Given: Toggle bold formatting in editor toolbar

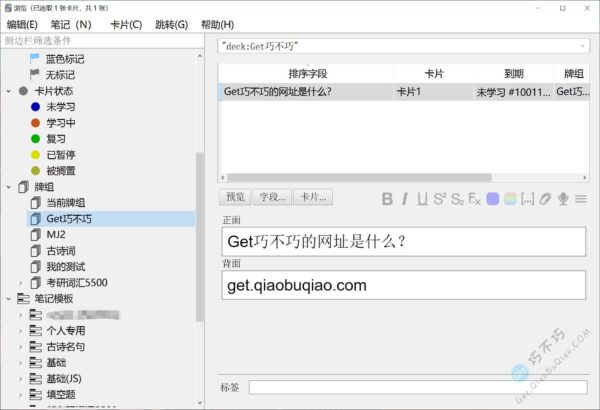Looking at the screenshot, I should pyautogui.click(x=388, y=199).
